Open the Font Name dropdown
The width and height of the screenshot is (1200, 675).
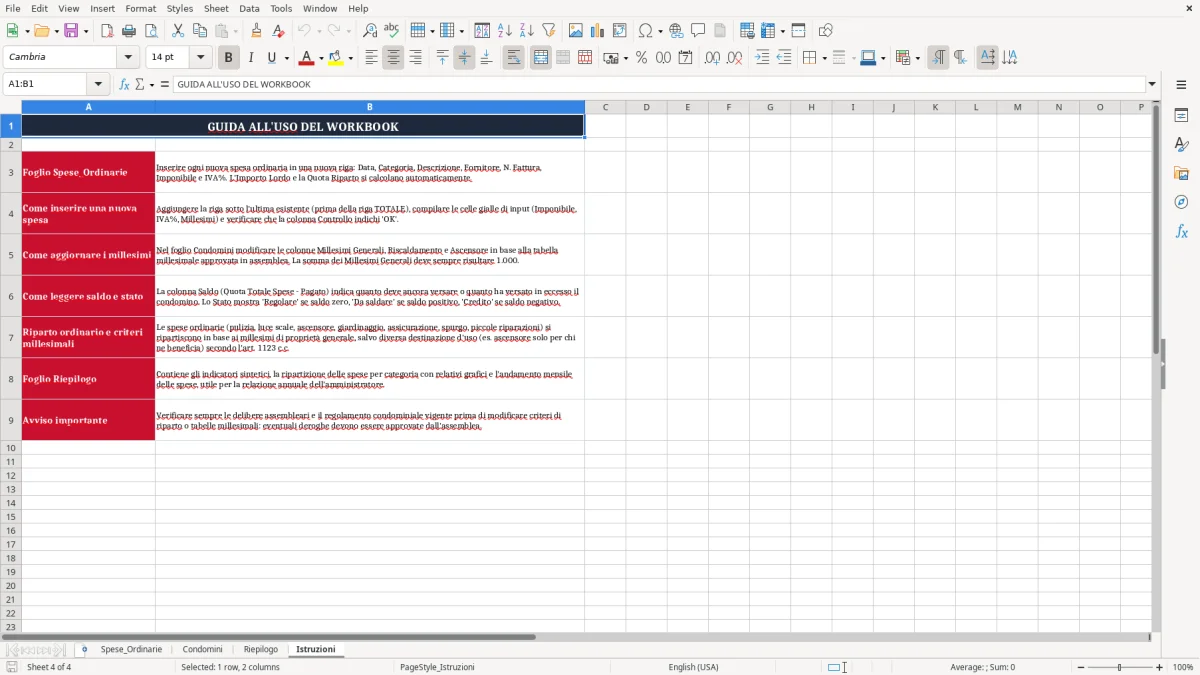pyautogui.click(x=128, y=58)
